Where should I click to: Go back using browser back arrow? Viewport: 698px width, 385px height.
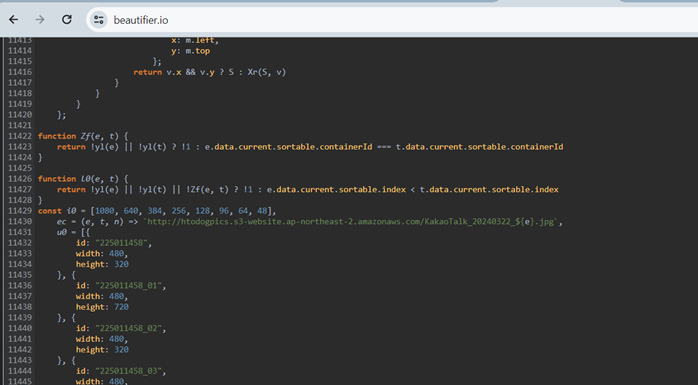click(x=14, y=20)
